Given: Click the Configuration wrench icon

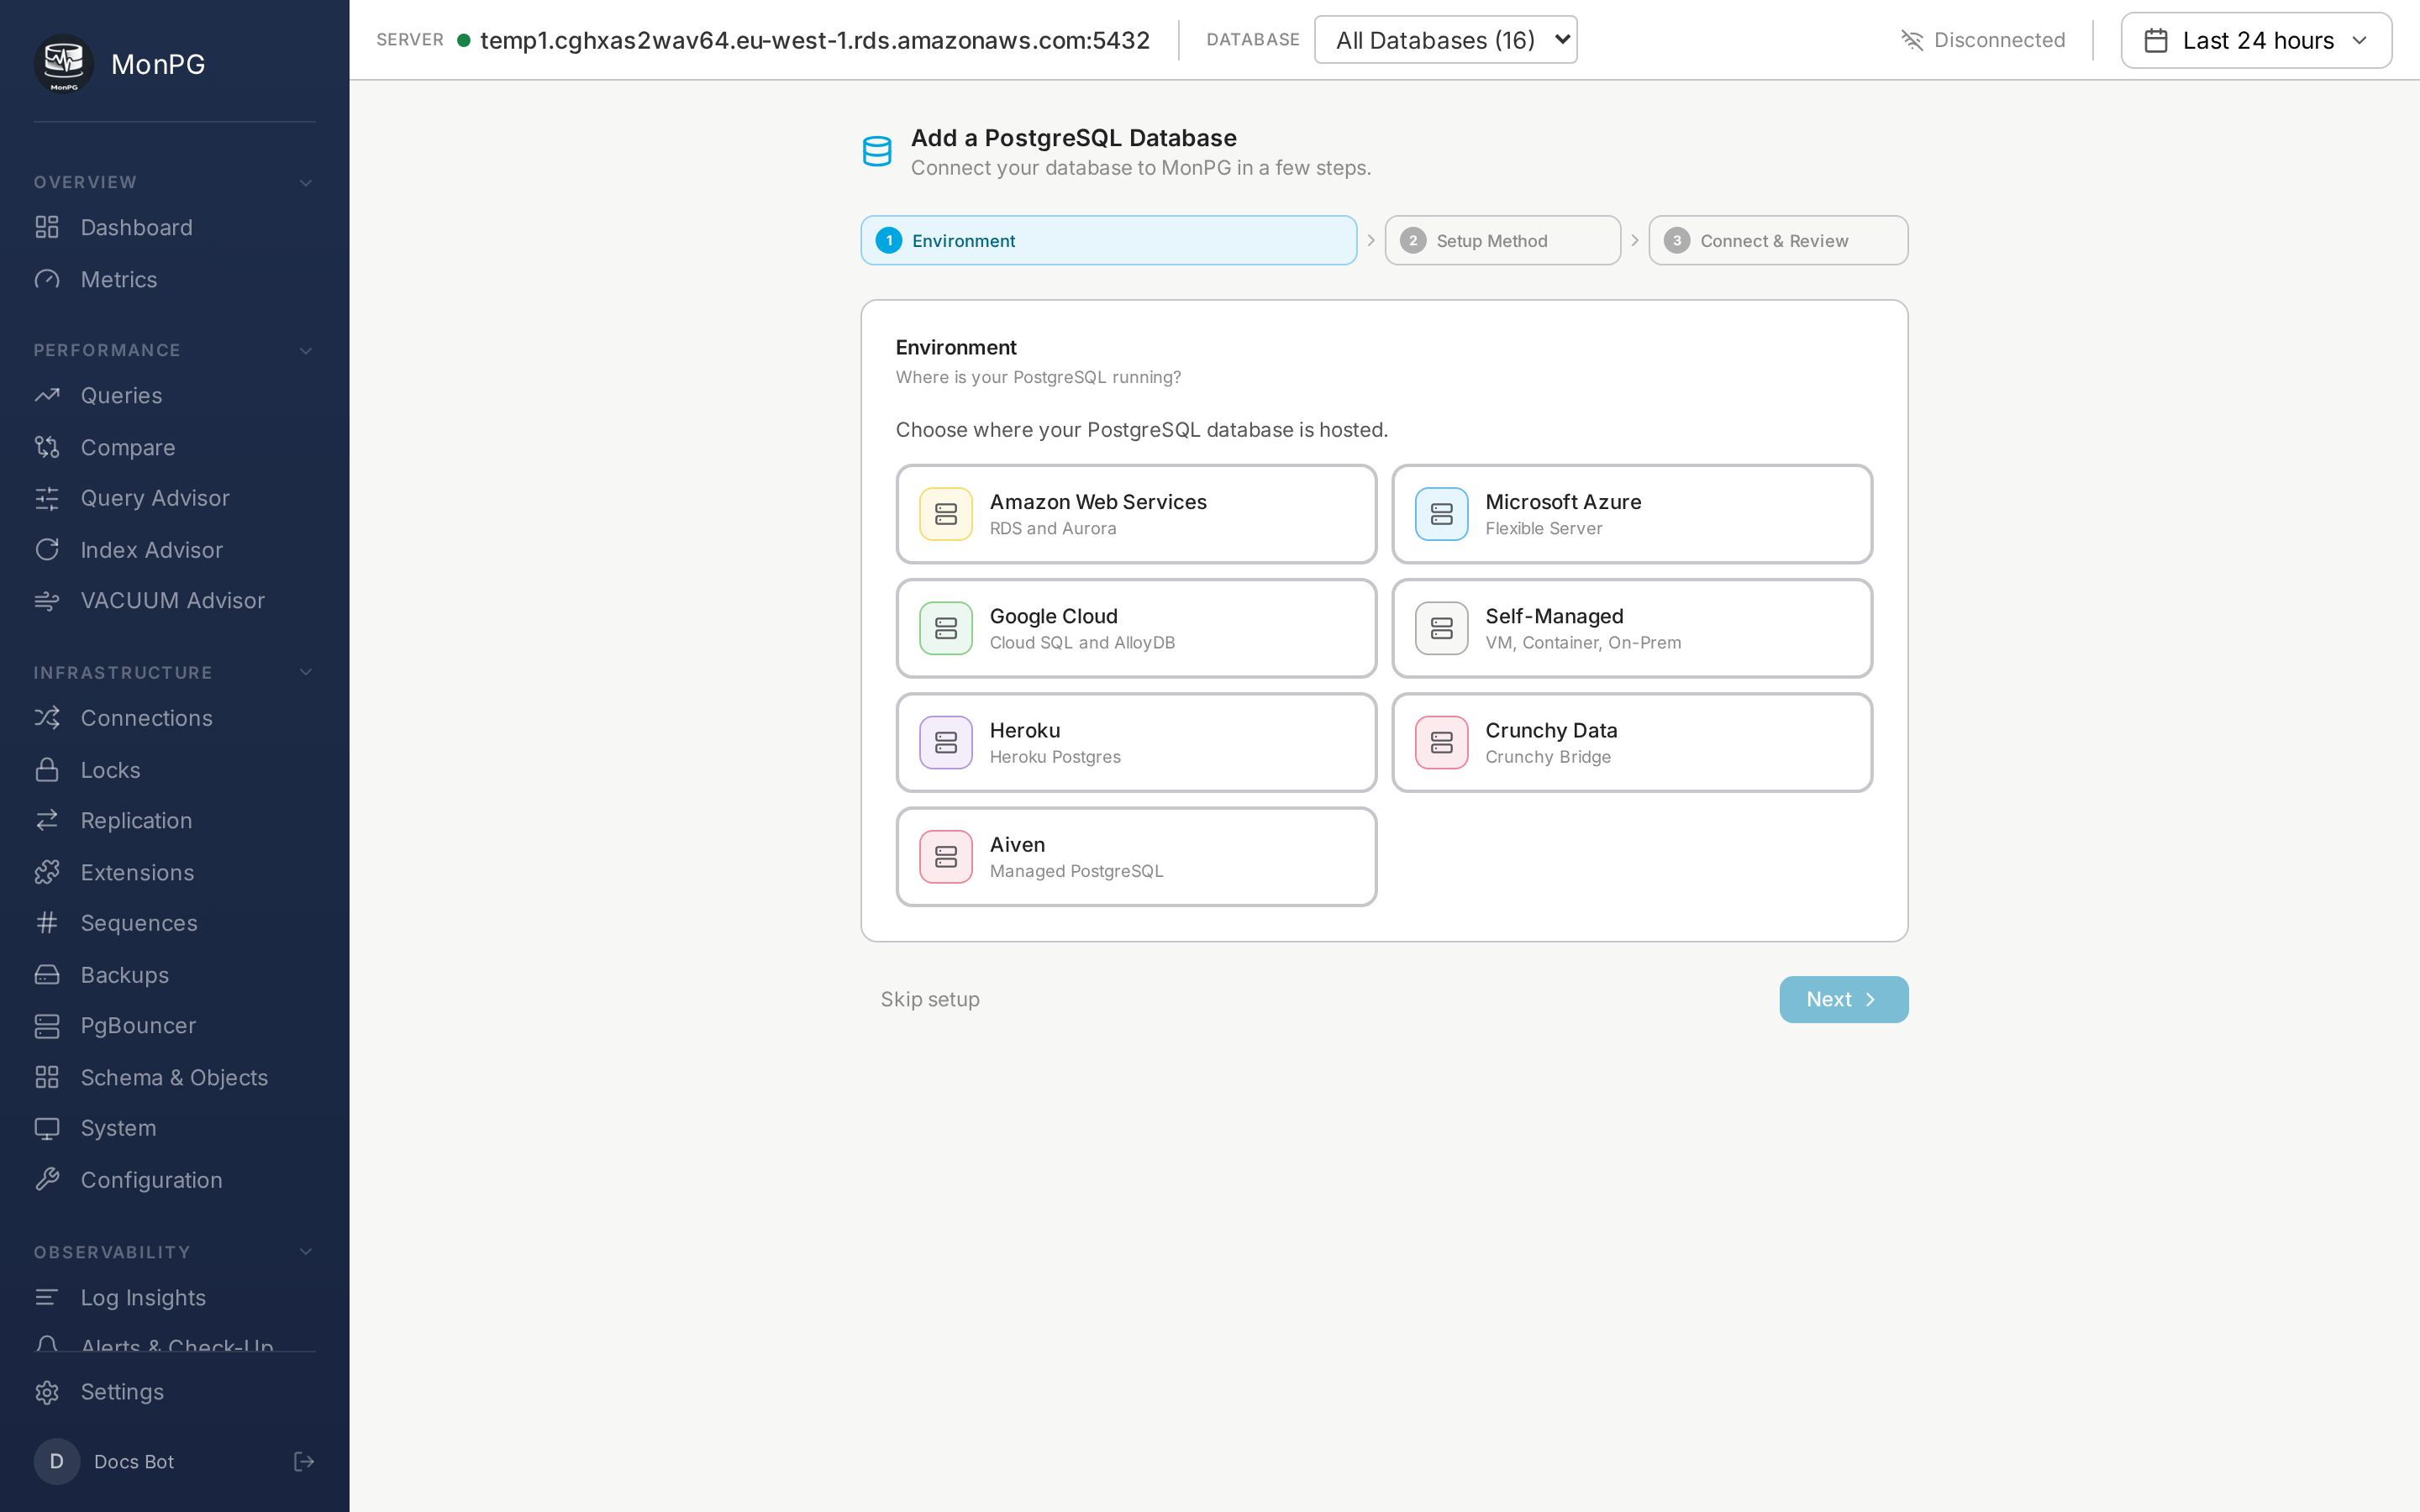Looking at the screenshot, I should tap(47, 1180).
